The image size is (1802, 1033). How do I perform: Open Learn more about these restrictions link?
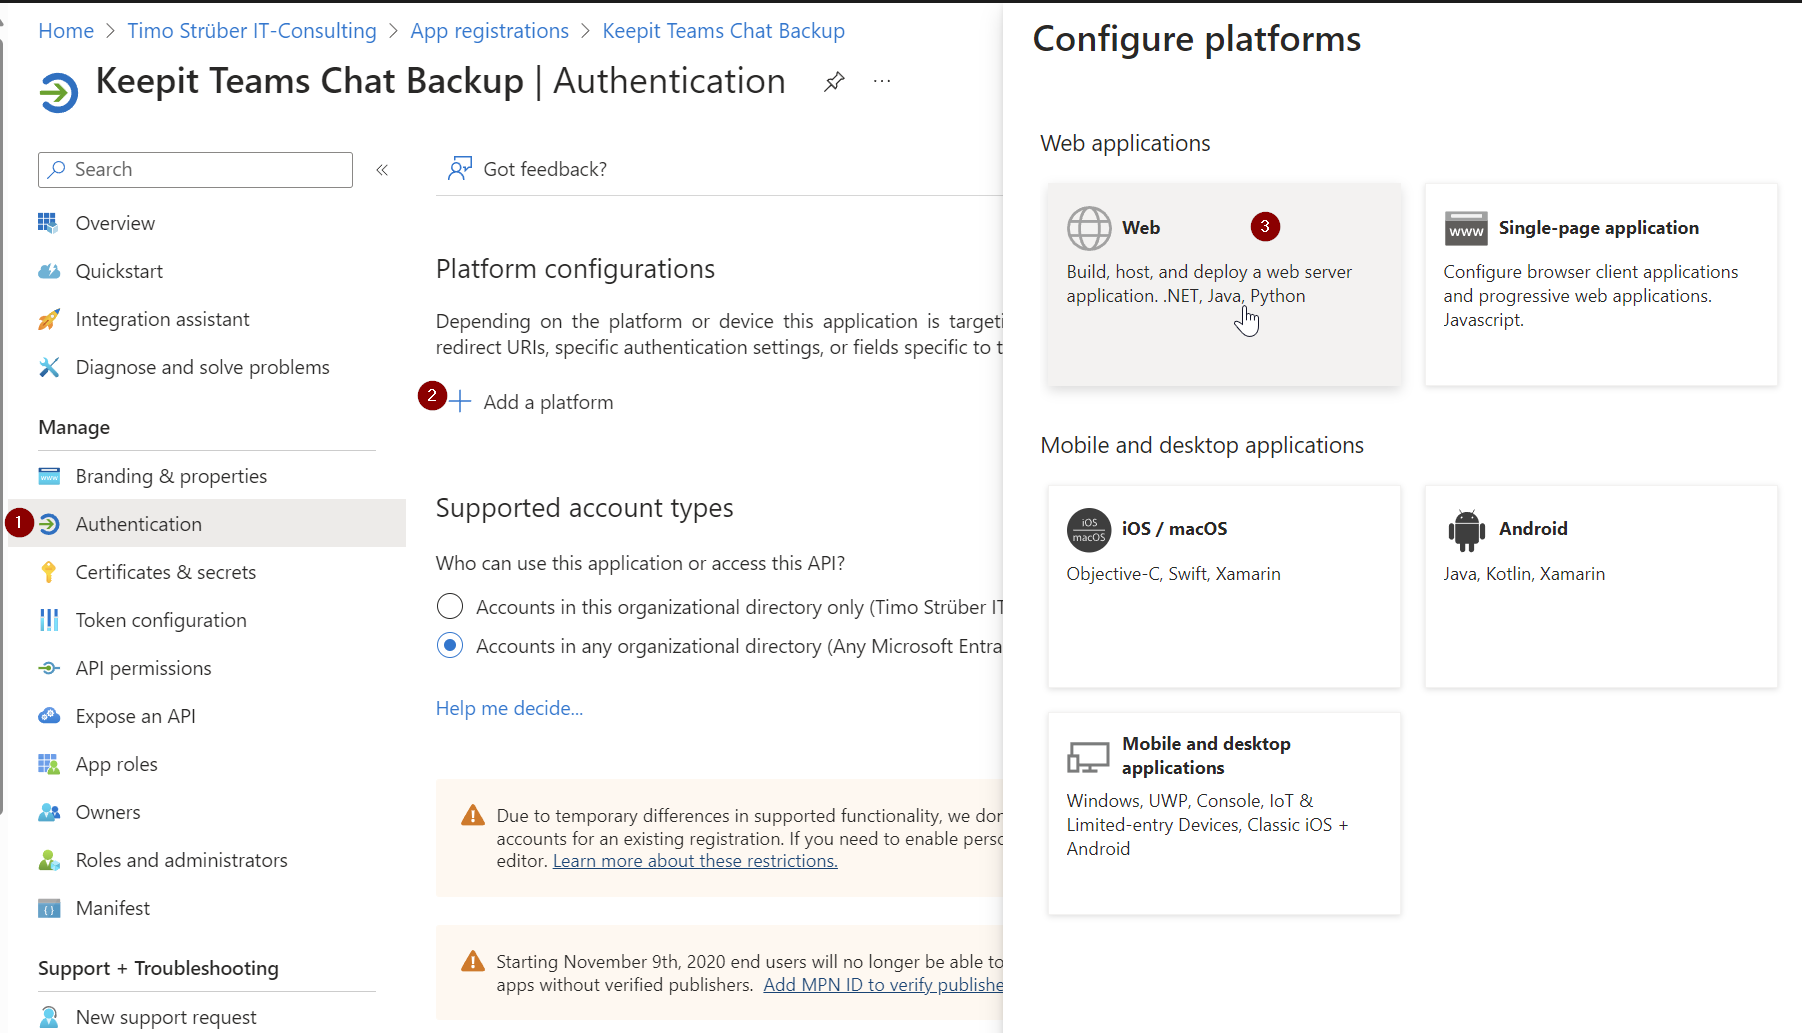click(695, 861)
